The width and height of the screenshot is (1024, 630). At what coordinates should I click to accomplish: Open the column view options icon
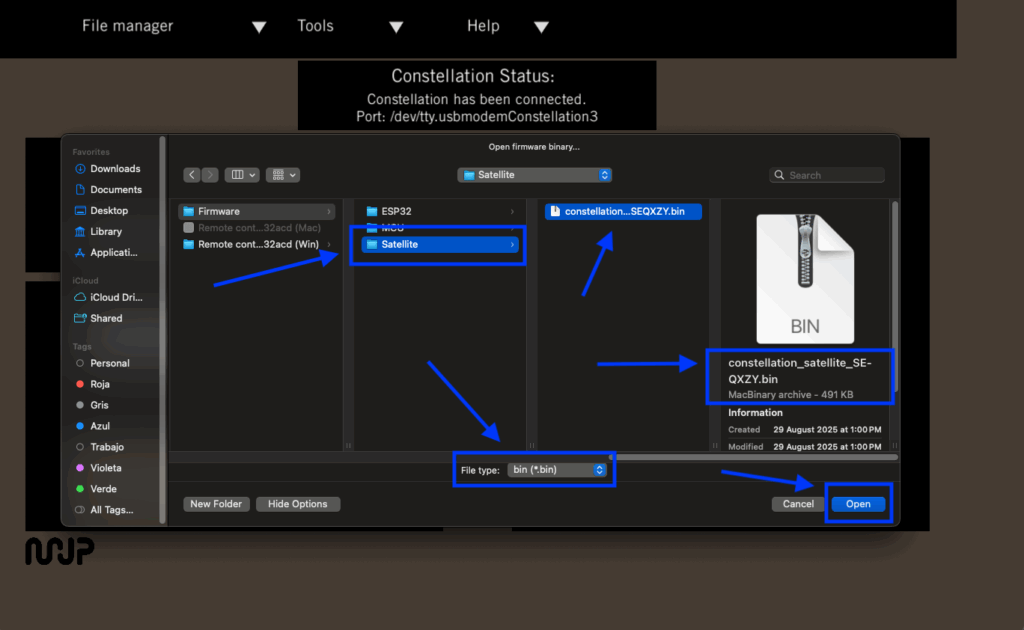[x=242, y=175]
